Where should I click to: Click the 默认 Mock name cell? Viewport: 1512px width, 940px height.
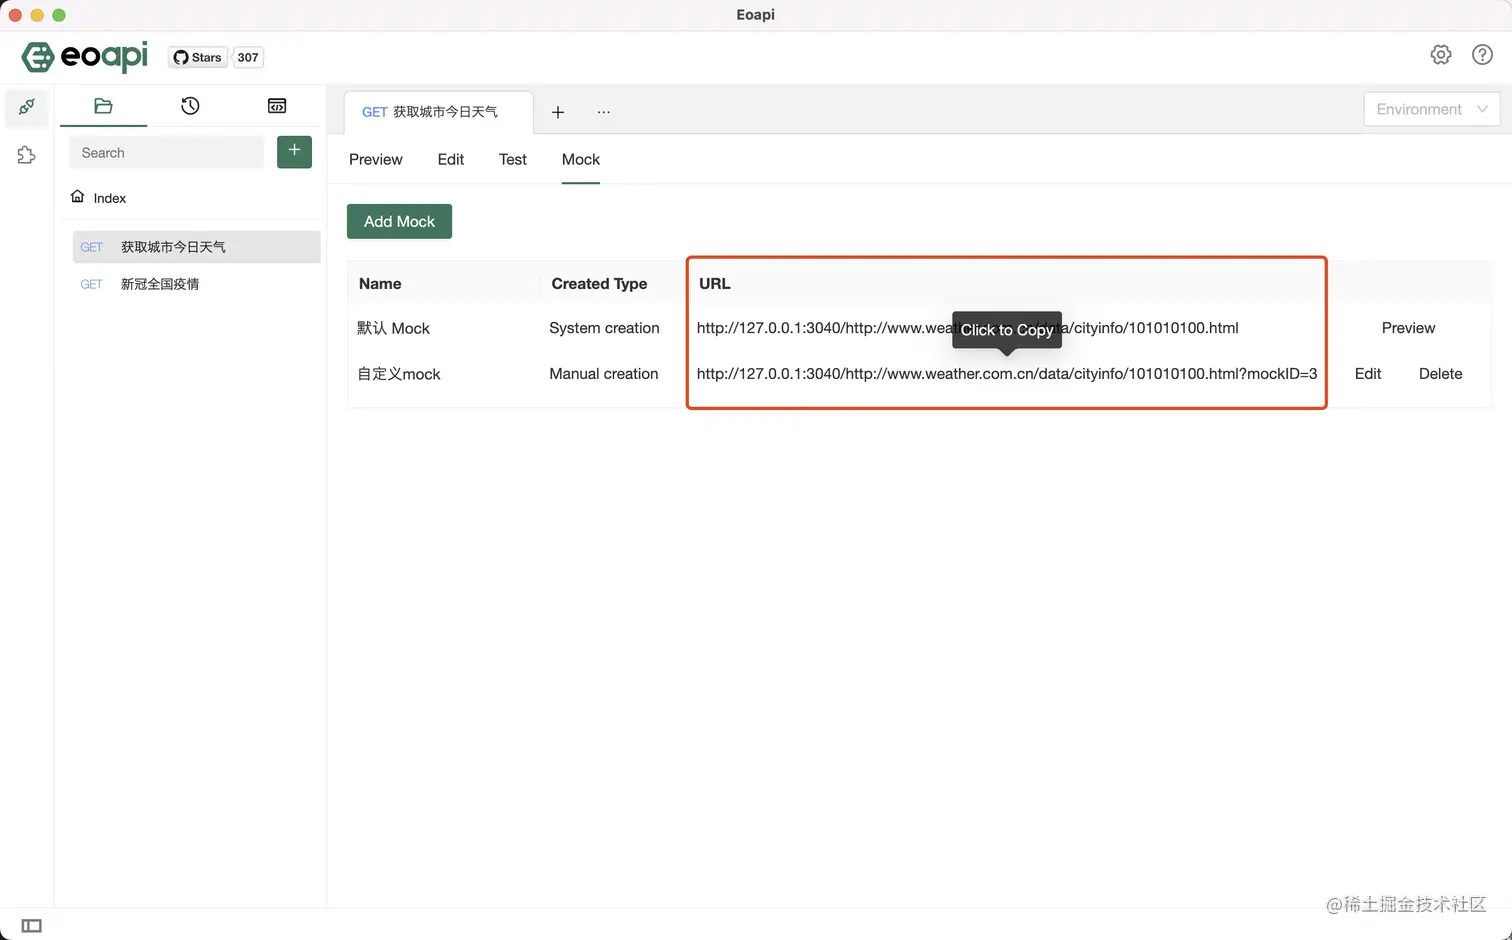click(x=393, y=328)
